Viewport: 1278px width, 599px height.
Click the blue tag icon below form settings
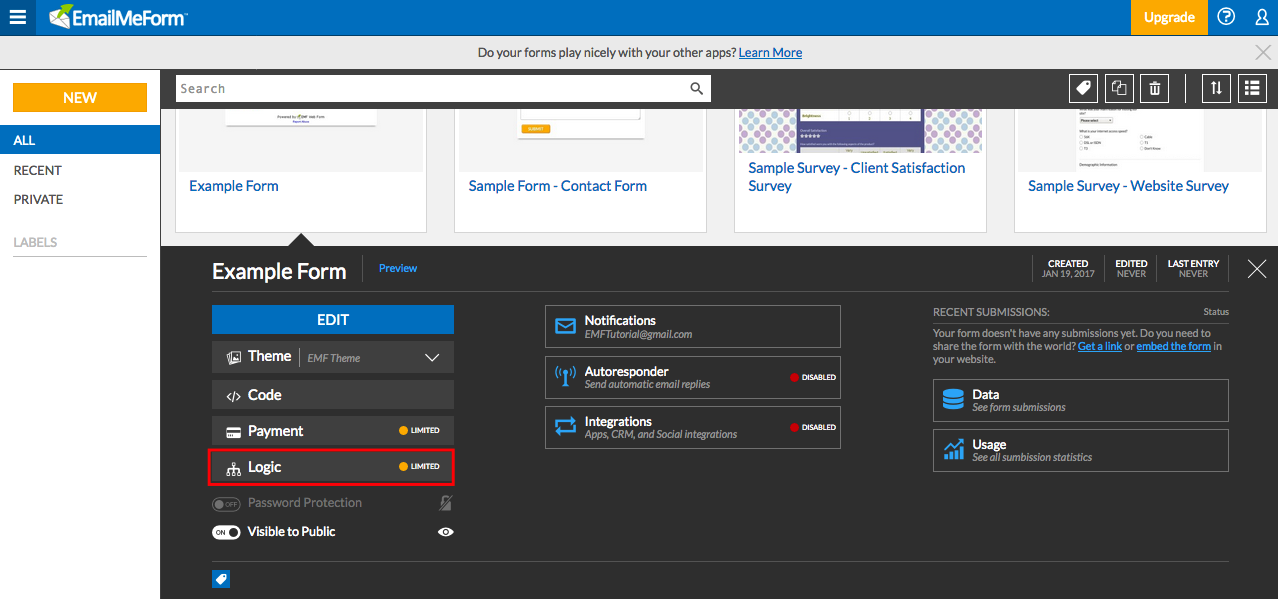221,579
